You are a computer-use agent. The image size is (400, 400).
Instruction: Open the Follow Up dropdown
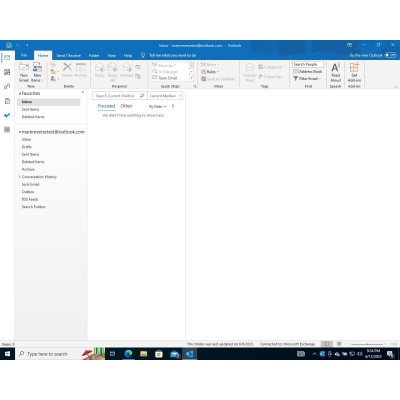pos(272,77)
